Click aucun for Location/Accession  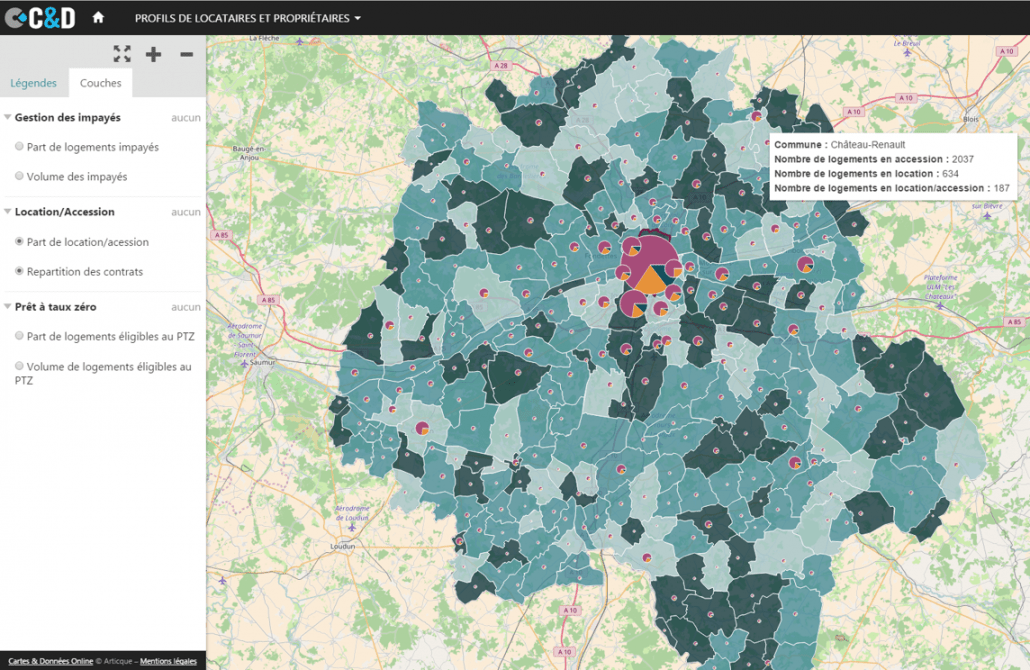186,212
